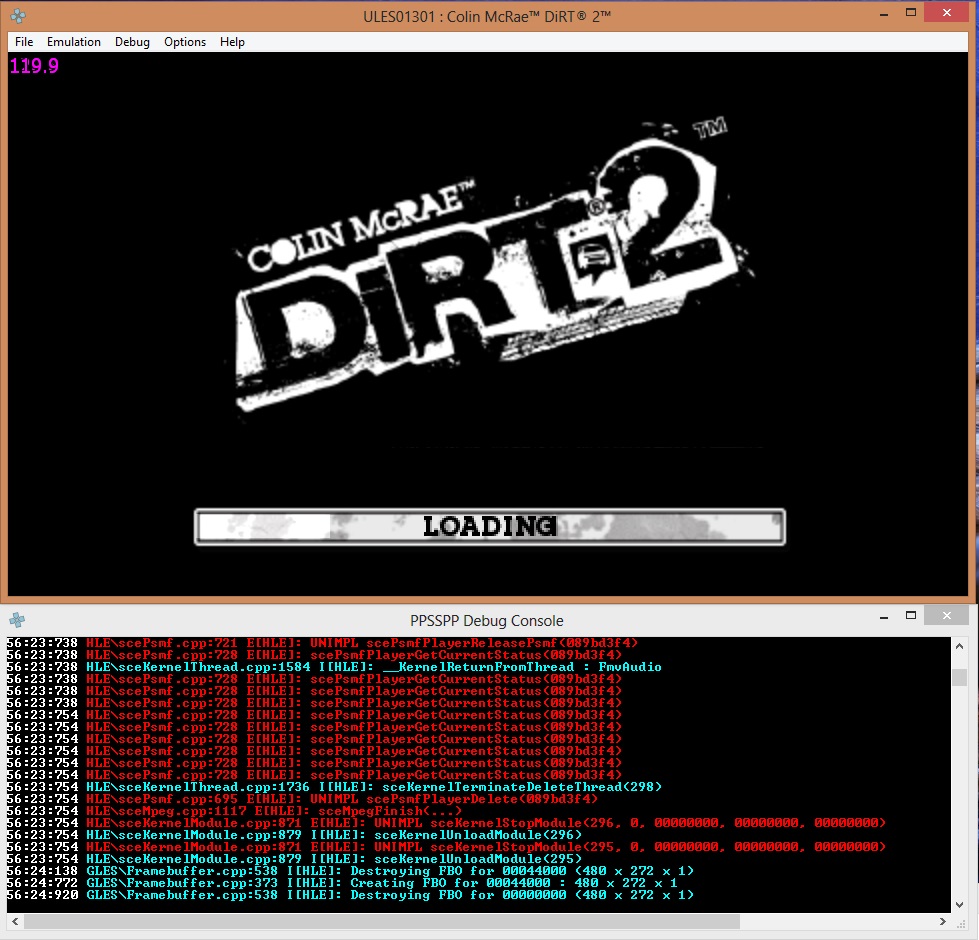Screen dimensions: 979x940
Task: Click the 119.9 FPS counter
Action: pyautogui.click(x=34, y=67)
